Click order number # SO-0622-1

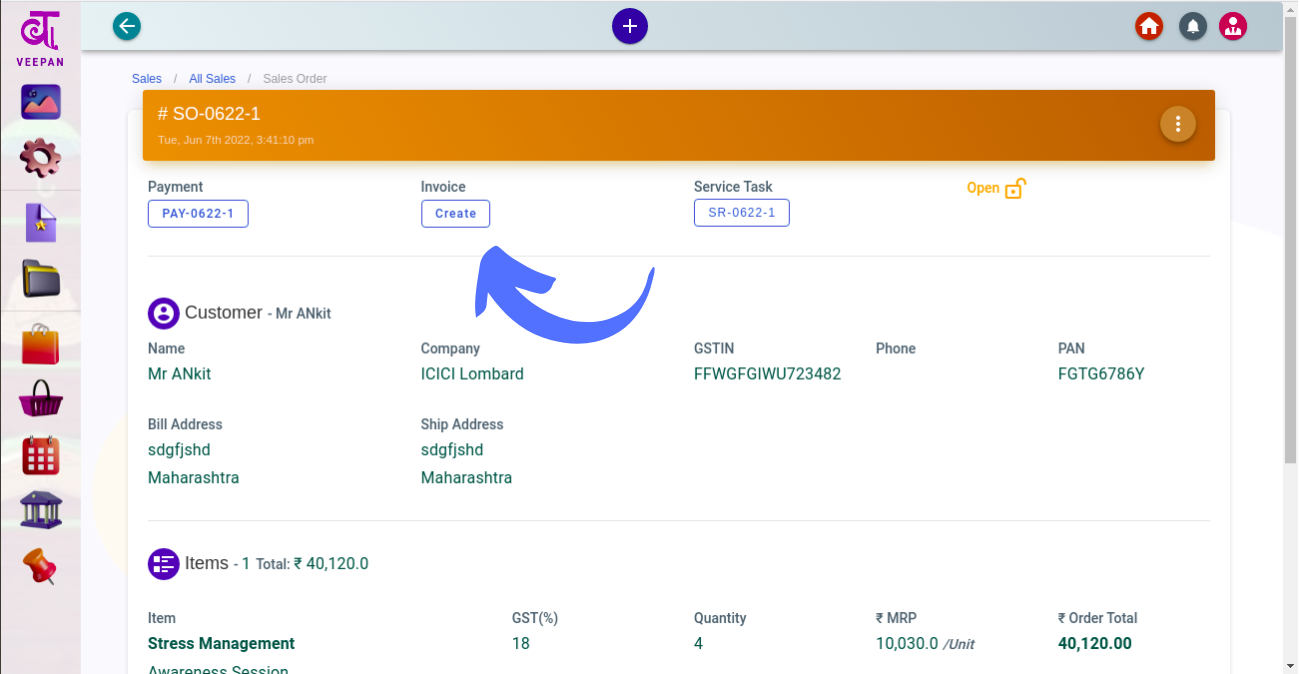click(x=209, y=114)
